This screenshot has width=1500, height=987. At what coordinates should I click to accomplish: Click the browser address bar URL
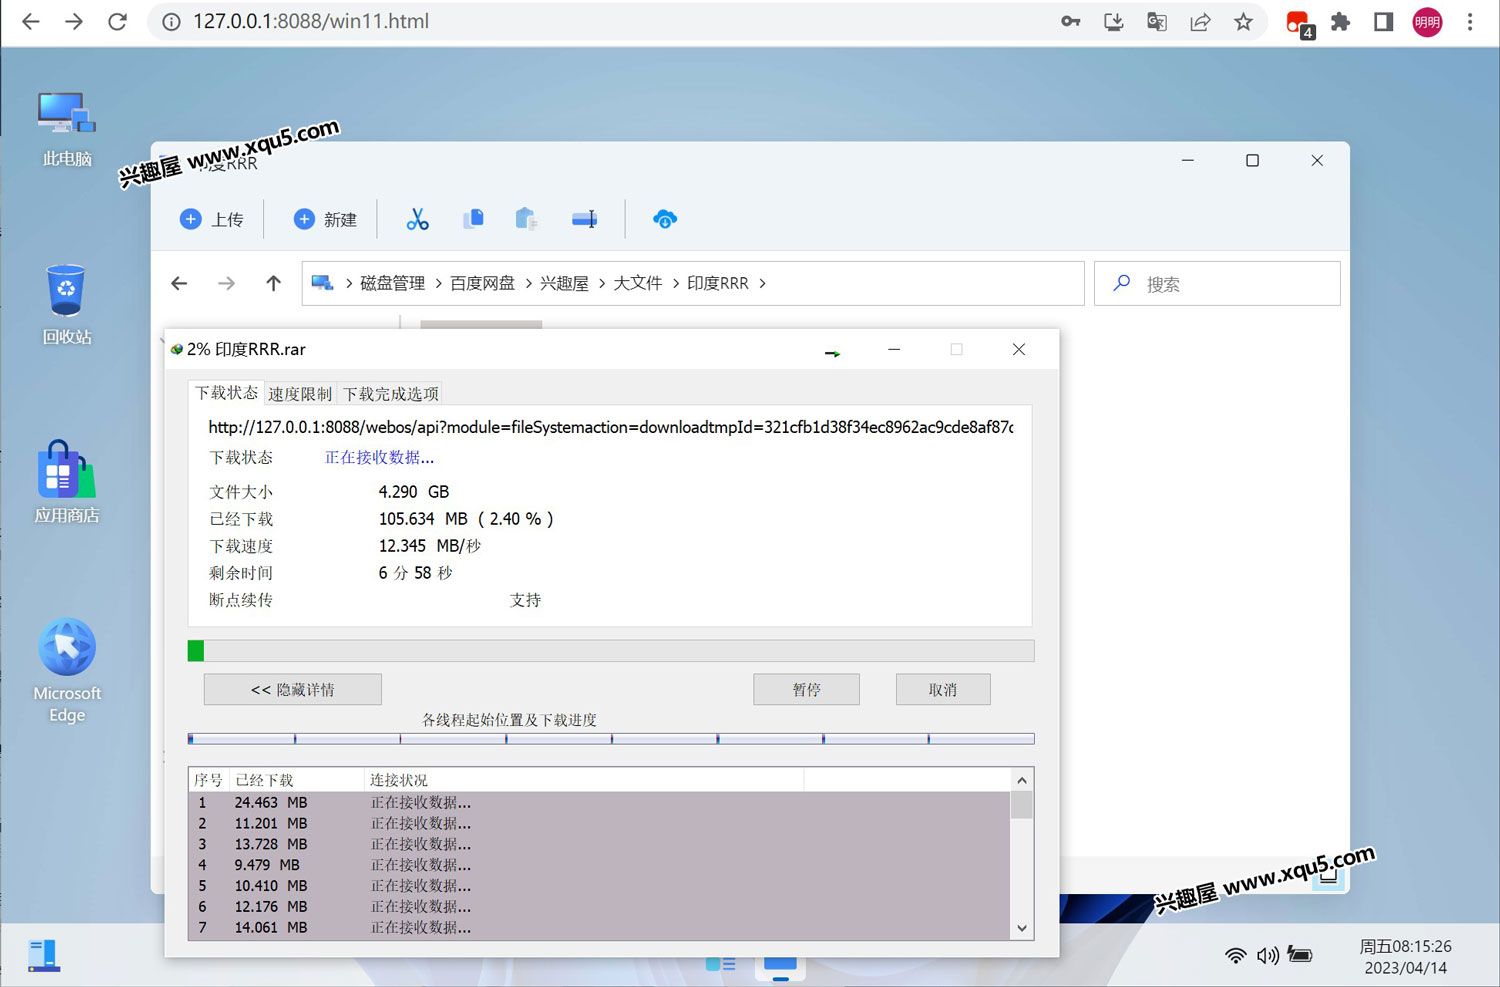point(311,21)
